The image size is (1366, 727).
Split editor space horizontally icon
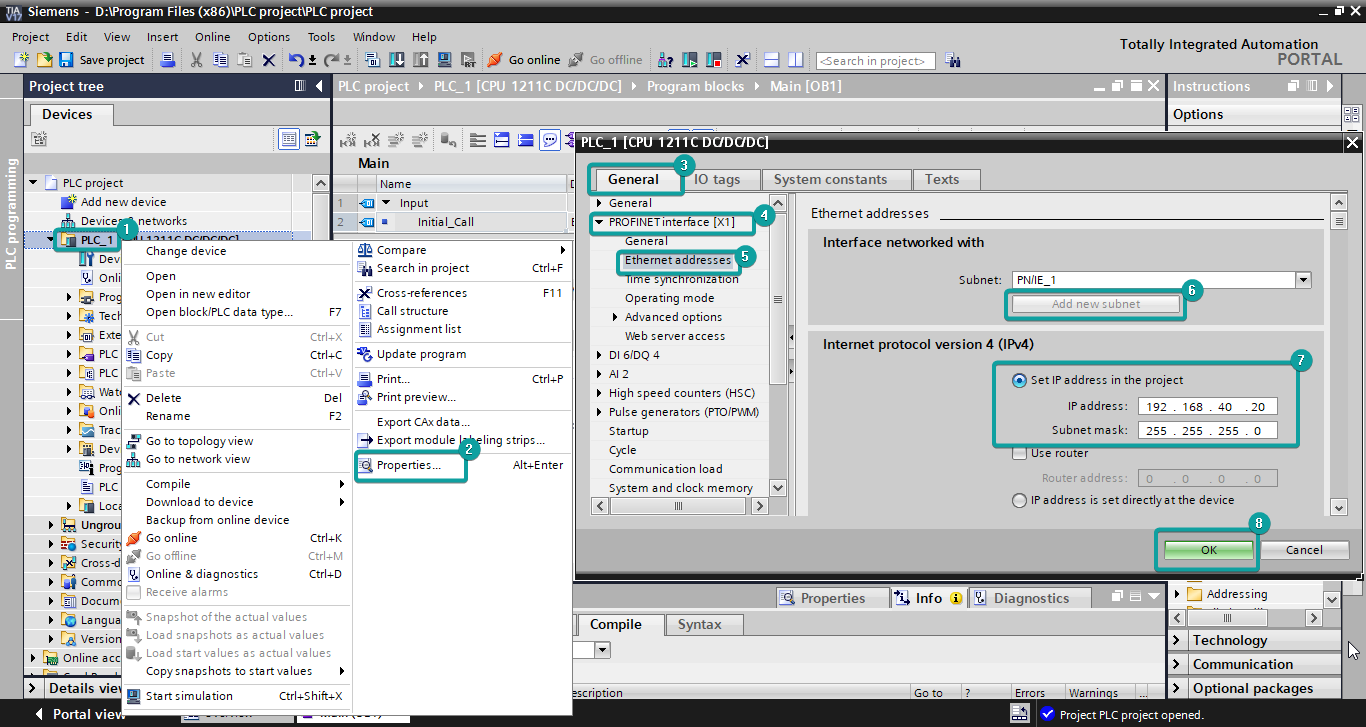click(x=771, y=60)
